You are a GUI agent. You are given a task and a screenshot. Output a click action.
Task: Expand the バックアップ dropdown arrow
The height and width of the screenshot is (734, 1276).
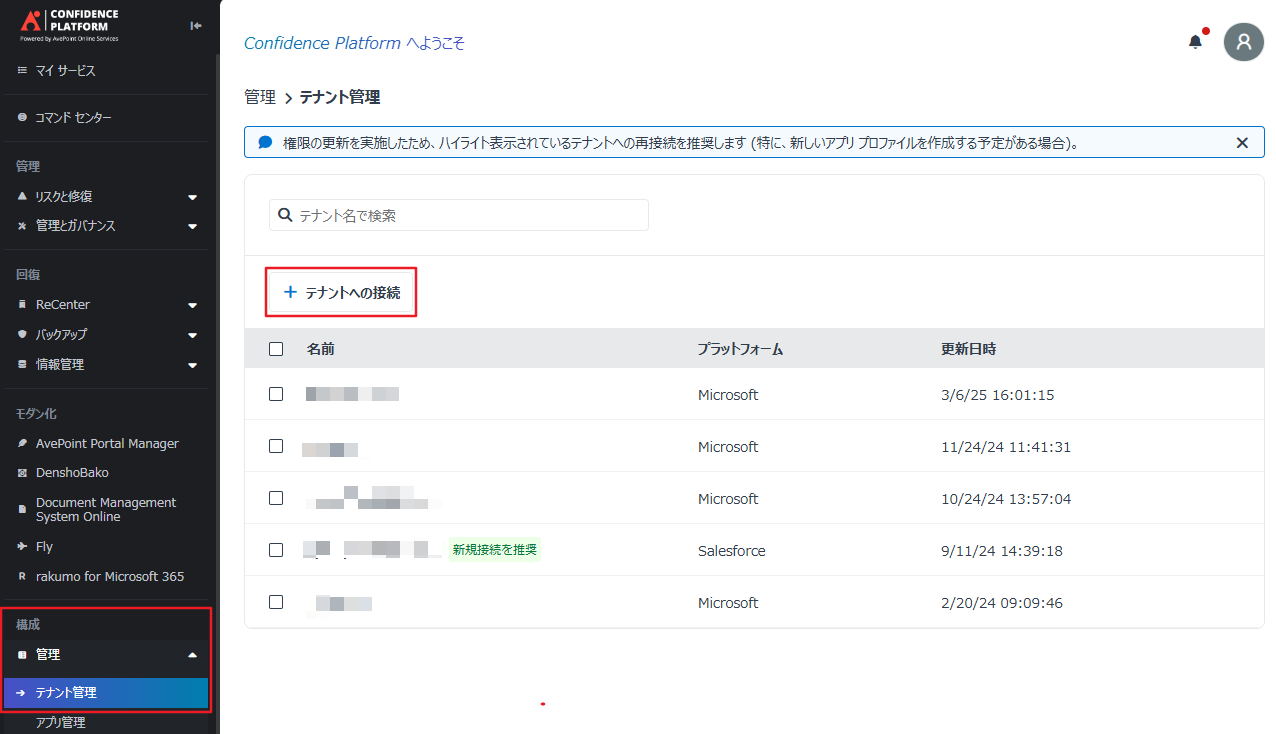193,335
